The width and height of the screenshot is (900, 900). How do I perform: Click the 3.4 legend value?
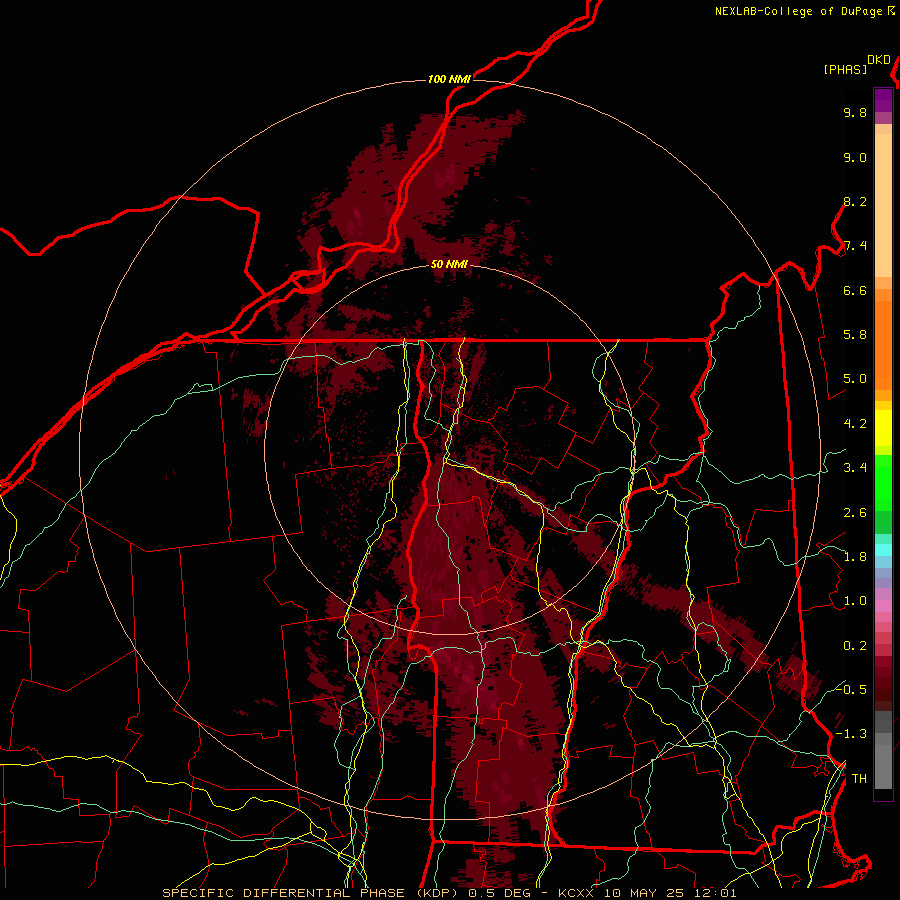pos(855,468)
